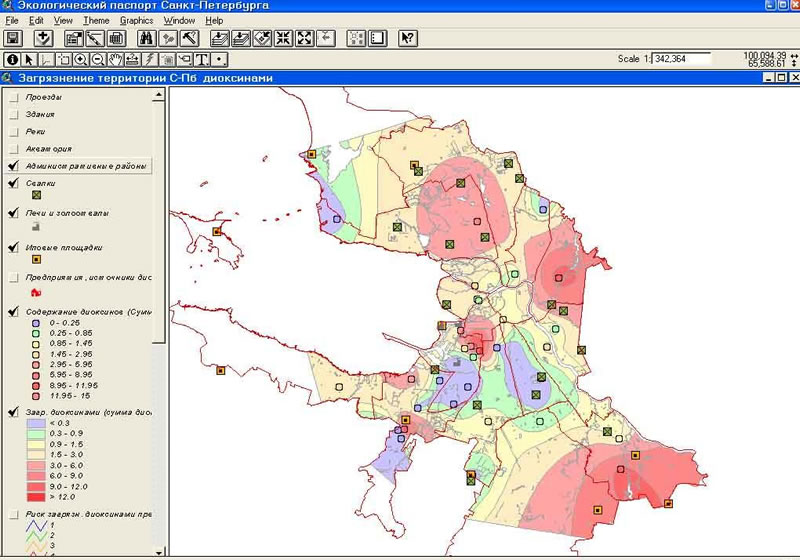Click the Add Theme toolbar icon
The width and height of the screenshot is (800, 560).
pyautogui.click(x=43, y=39)
